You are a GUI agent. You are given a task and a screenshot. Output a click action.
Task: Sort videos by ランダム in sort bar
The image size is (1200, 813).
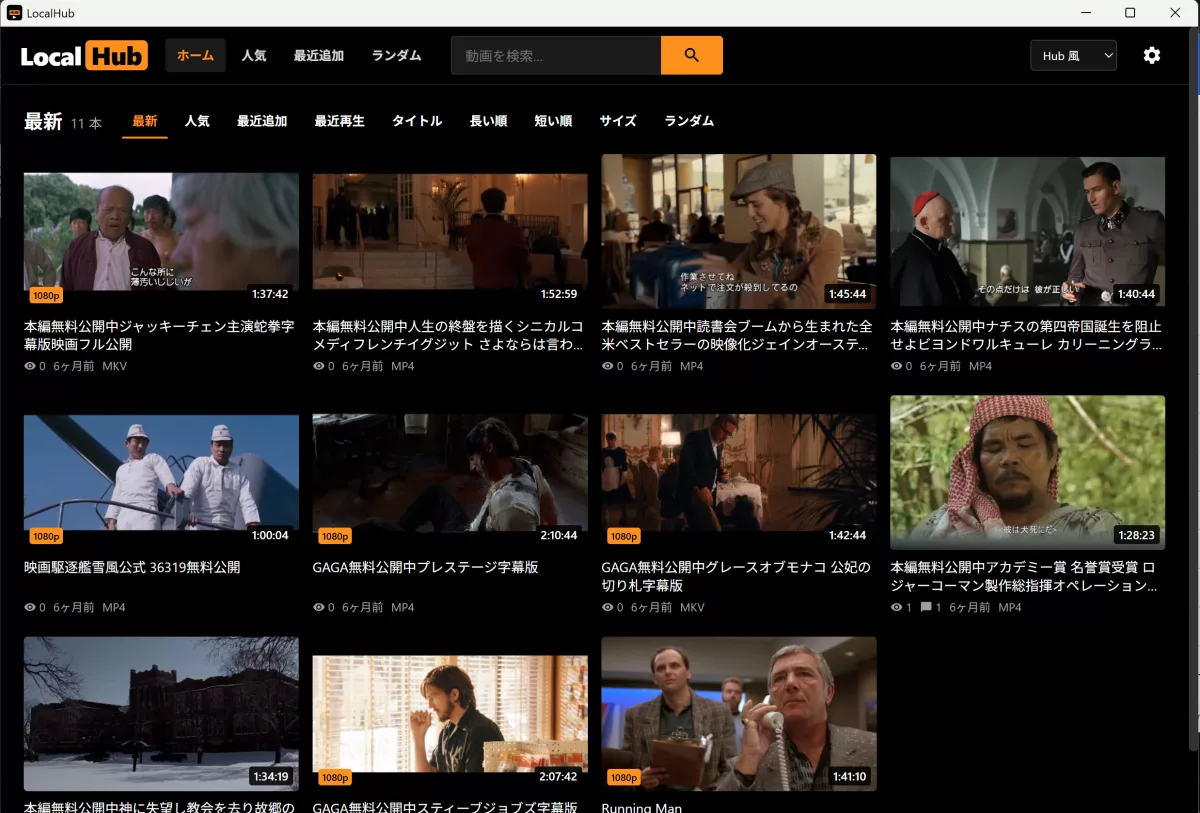pyautogui.click(x=689, y=121)
